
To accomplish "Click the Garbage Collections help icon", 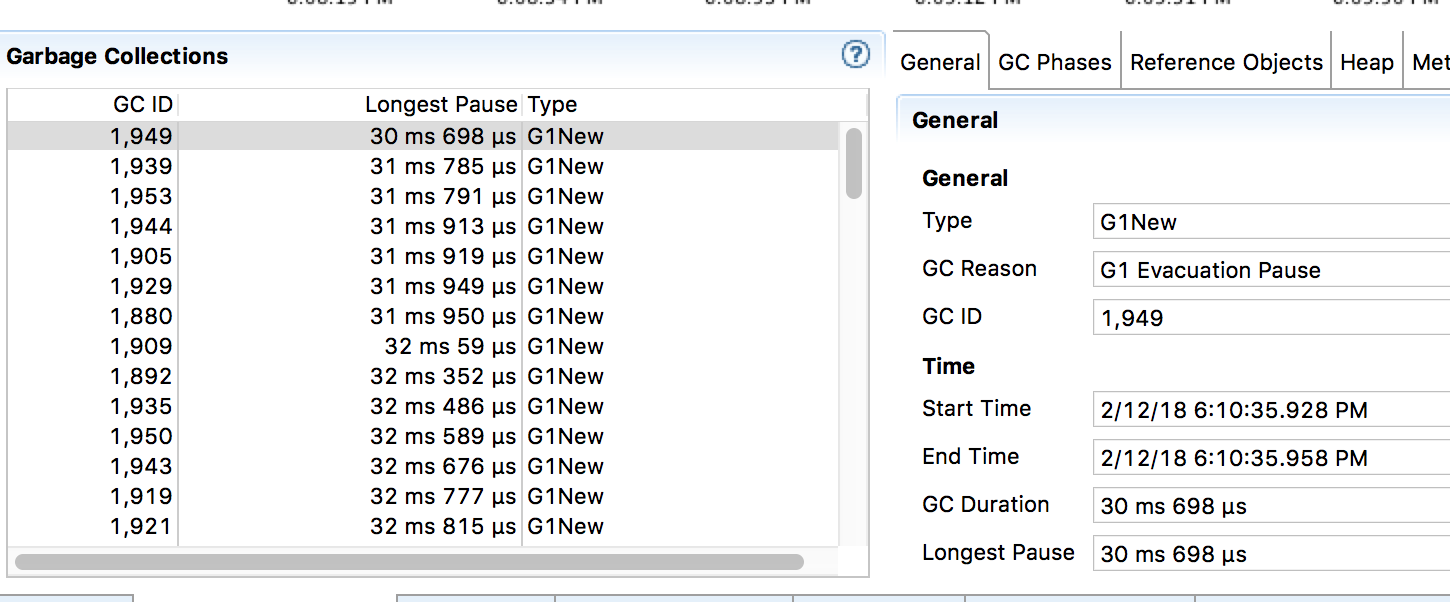I will pyautogui.click(x=856, y=55).
